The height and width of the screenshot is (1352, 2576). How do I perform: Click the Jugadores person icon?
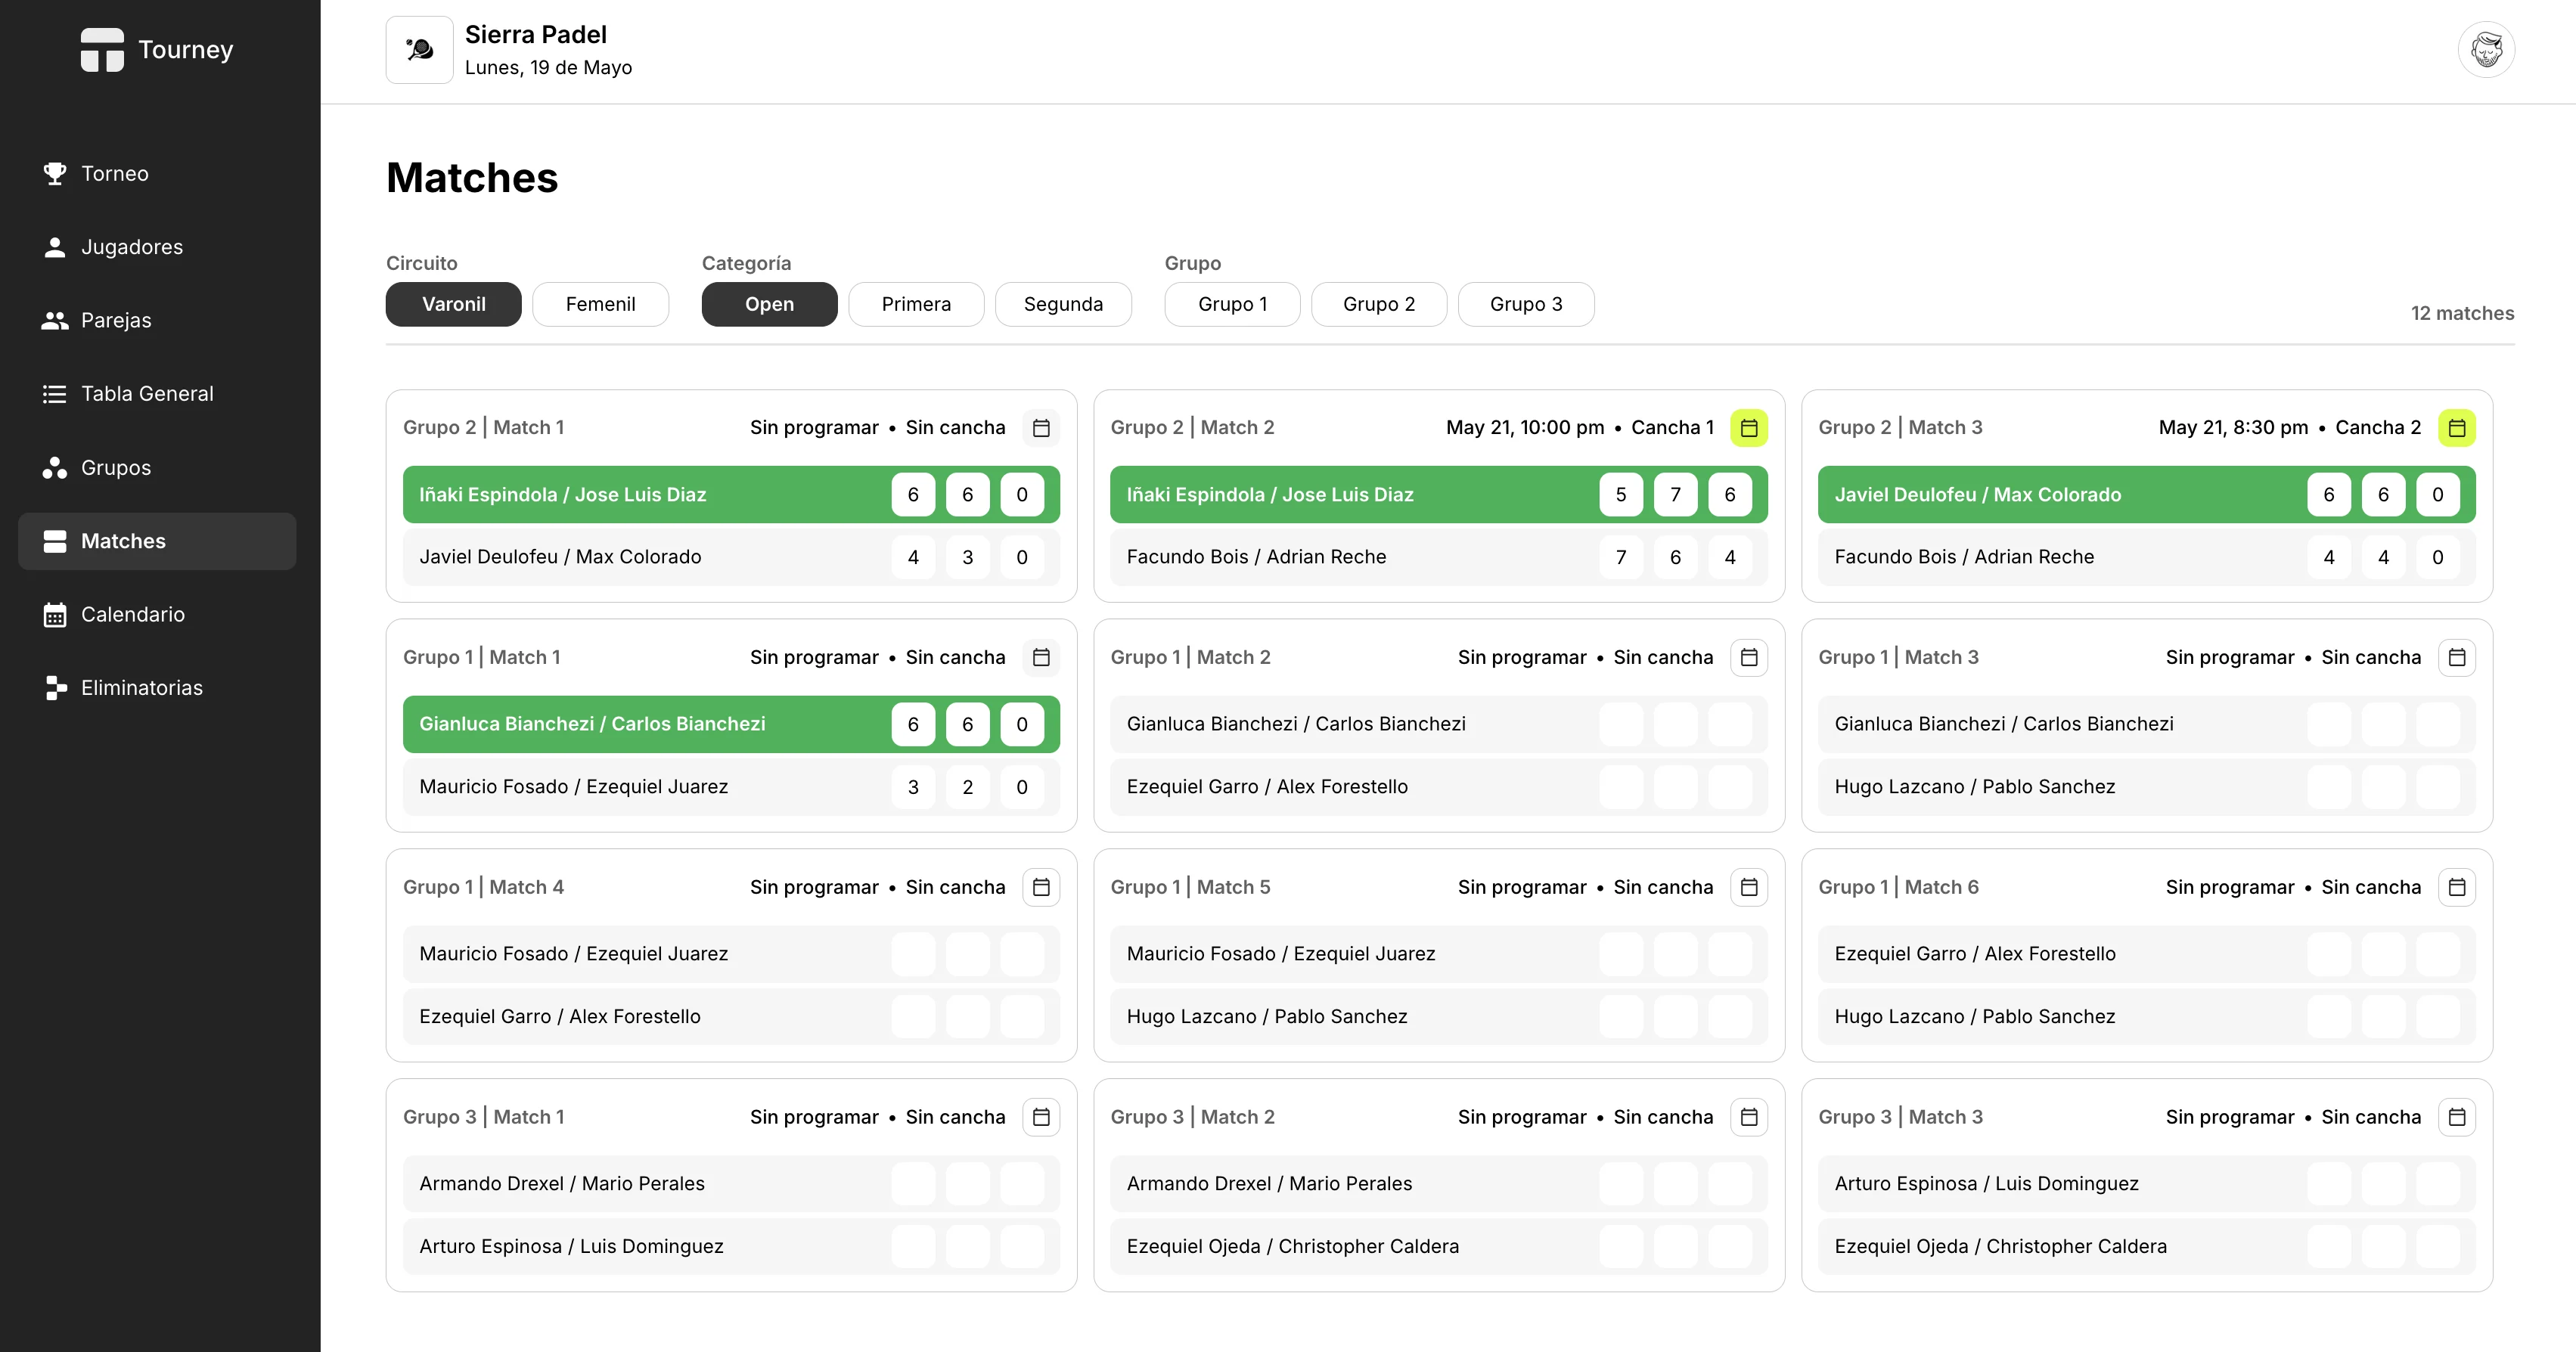pos(55,247)
